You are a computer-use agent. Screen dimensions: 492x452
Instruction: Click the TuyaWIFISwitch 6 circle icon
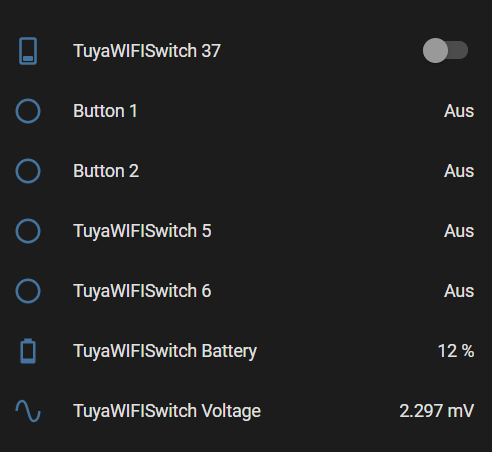pyautogui.click(x=28, y=291)
